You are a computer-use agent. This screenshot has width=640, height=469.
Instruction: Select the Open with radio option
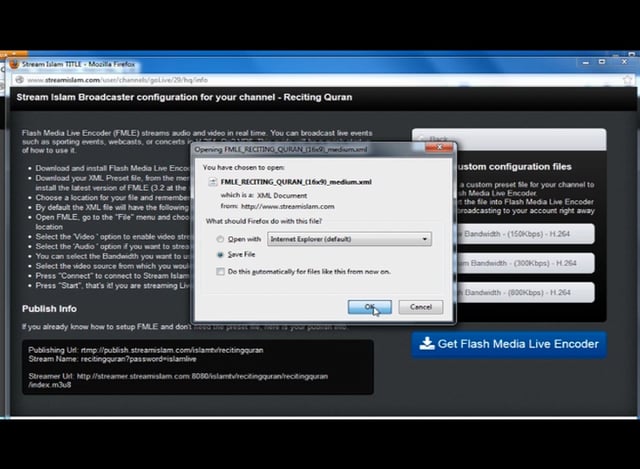point(220,239)
